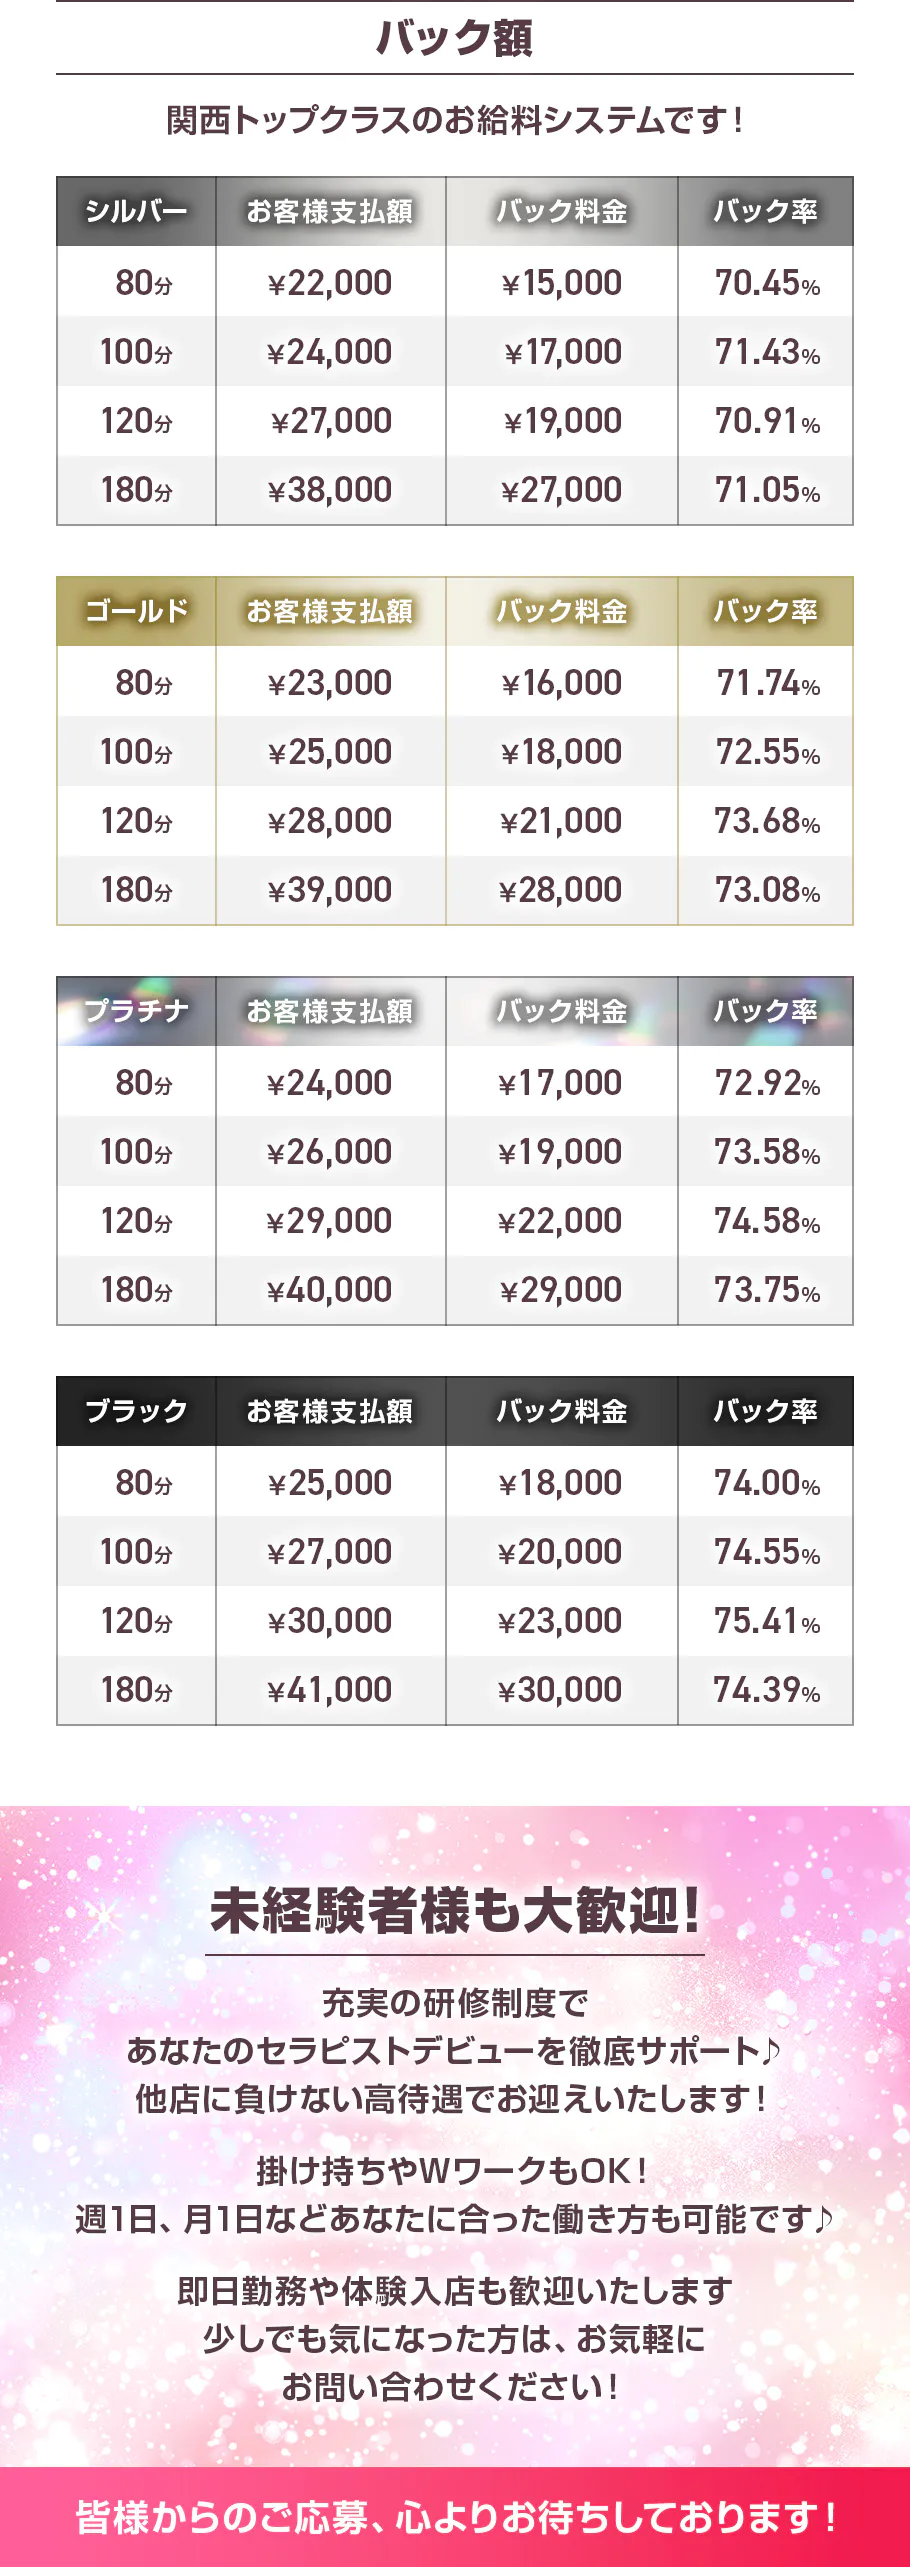Click the 皆様からのご応募 bottom banner
910x2567 pixels.
click(x=455, y=2517)
